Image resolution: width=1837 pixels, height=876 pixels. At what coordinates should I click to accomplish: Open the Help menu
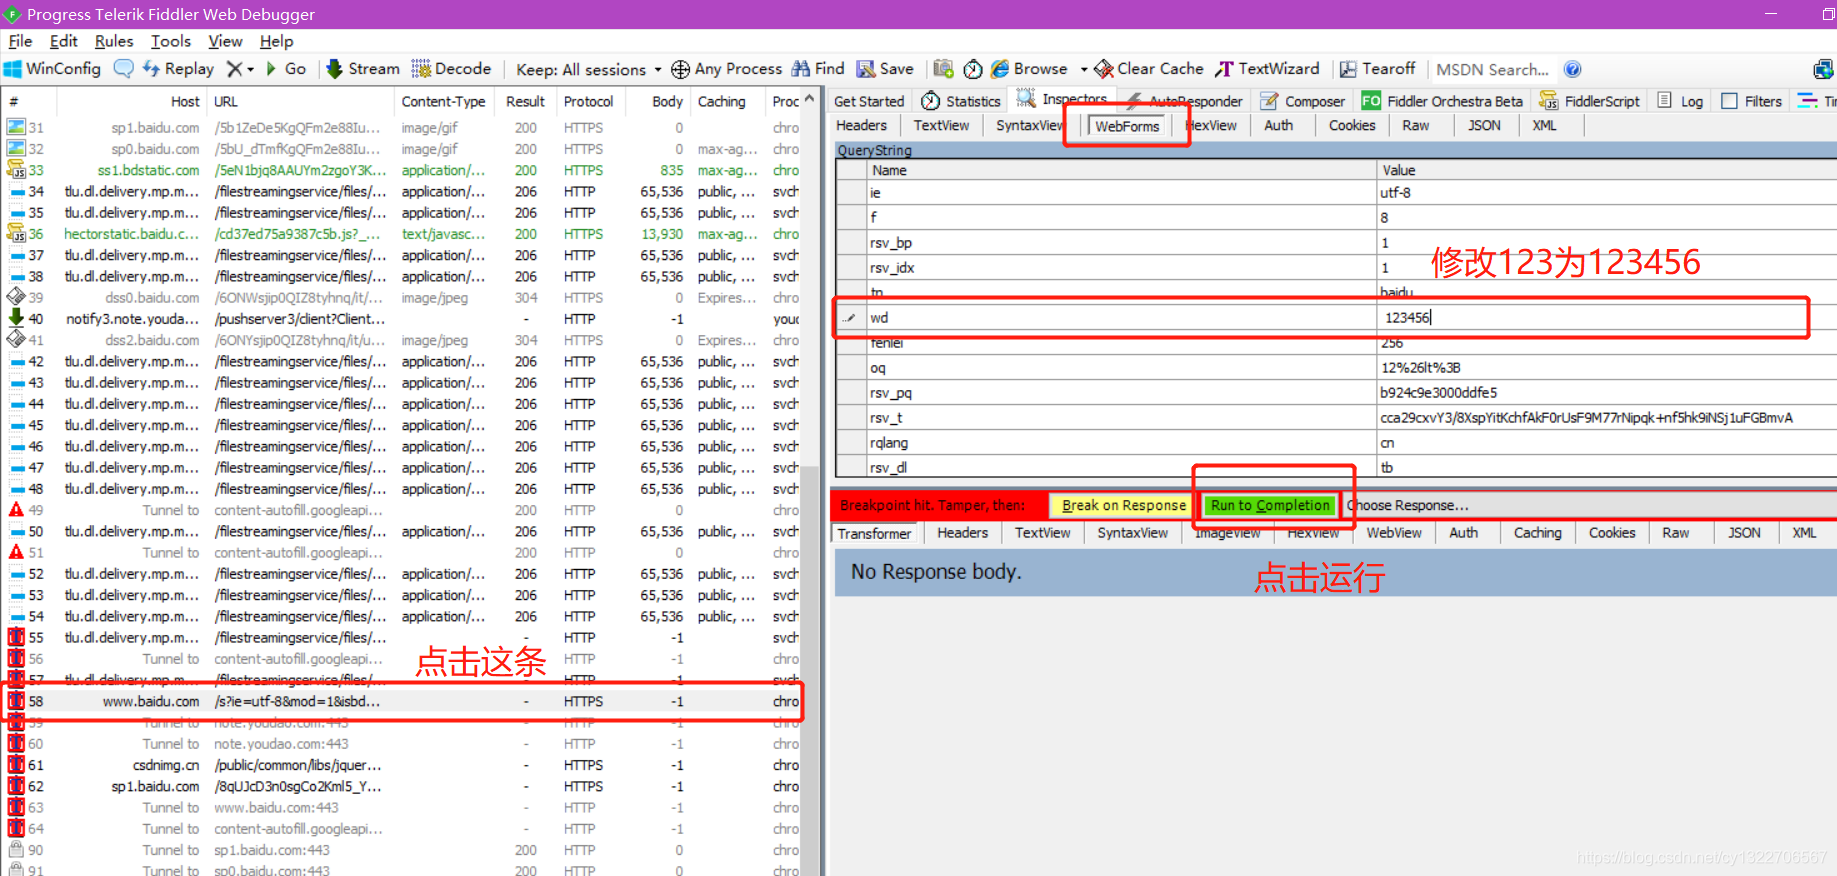tap(277, 41)
